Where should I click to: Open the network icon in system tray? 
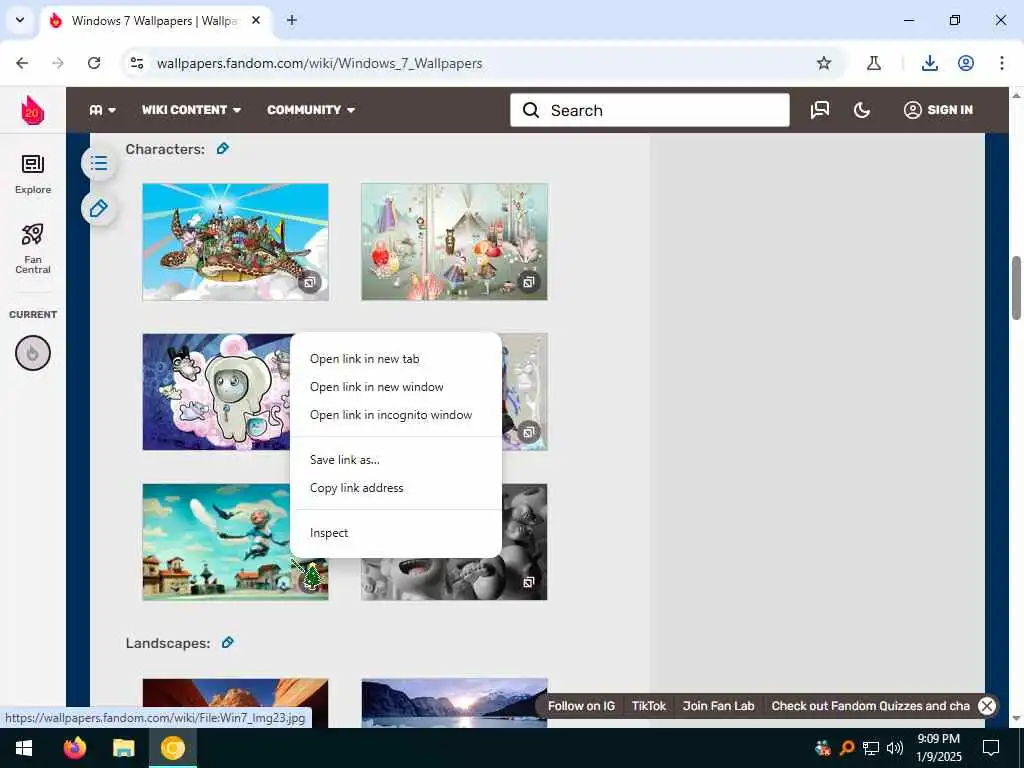tap(871, 748)
